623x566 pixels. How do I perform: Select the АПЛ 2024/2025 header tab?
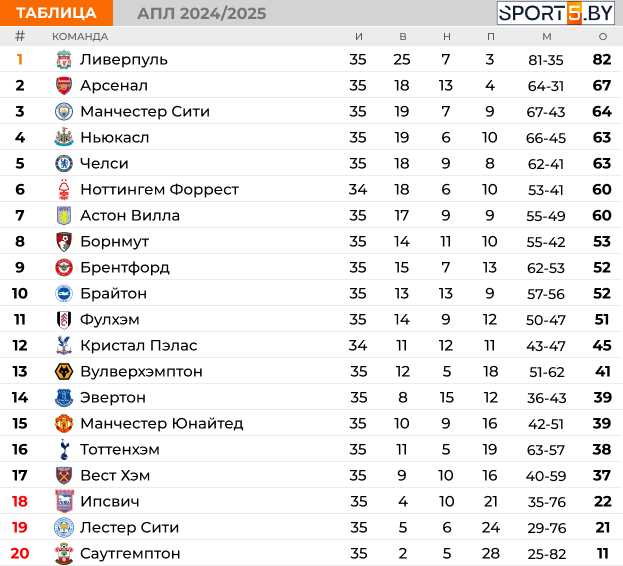(x=201, y=14)
